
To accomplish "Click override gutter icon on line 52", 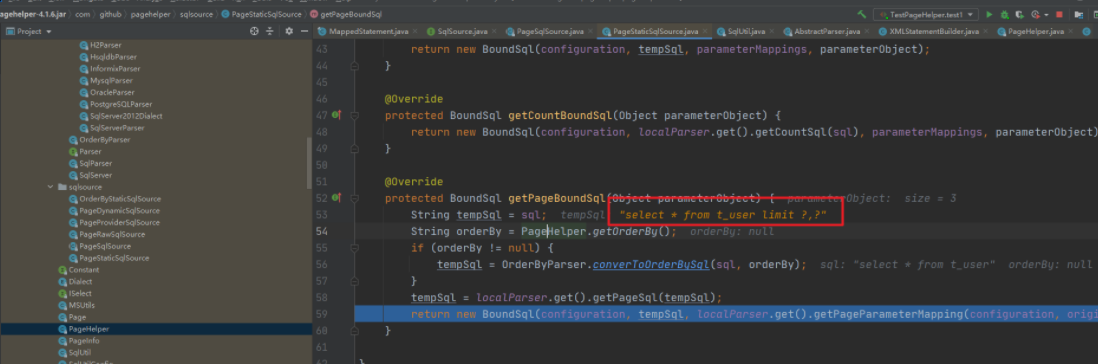I will point(336,198).
